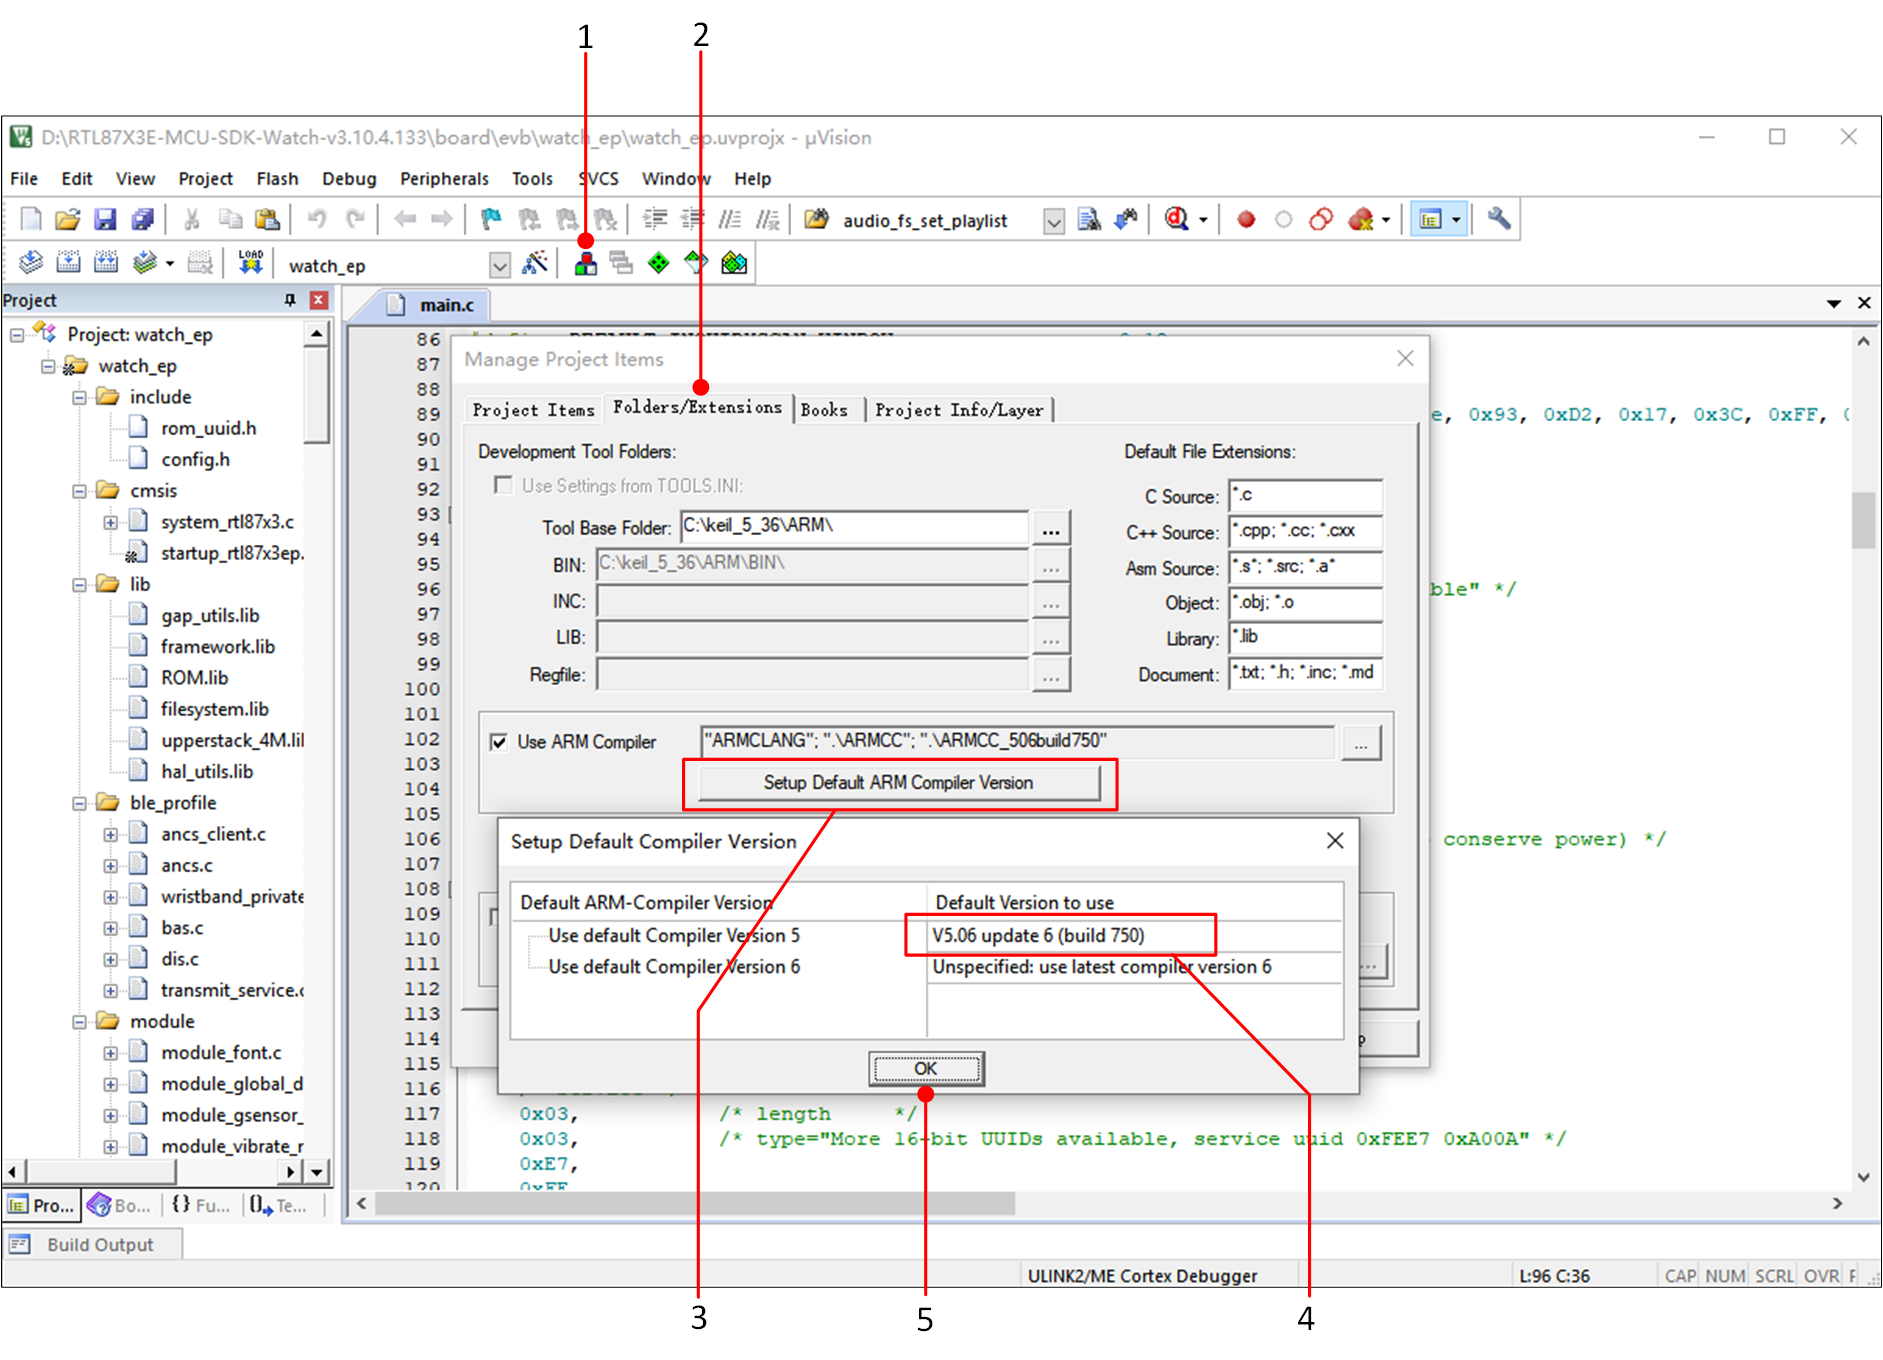Open the audio_fs_set_playlist find dropdown

point(1053,221)
